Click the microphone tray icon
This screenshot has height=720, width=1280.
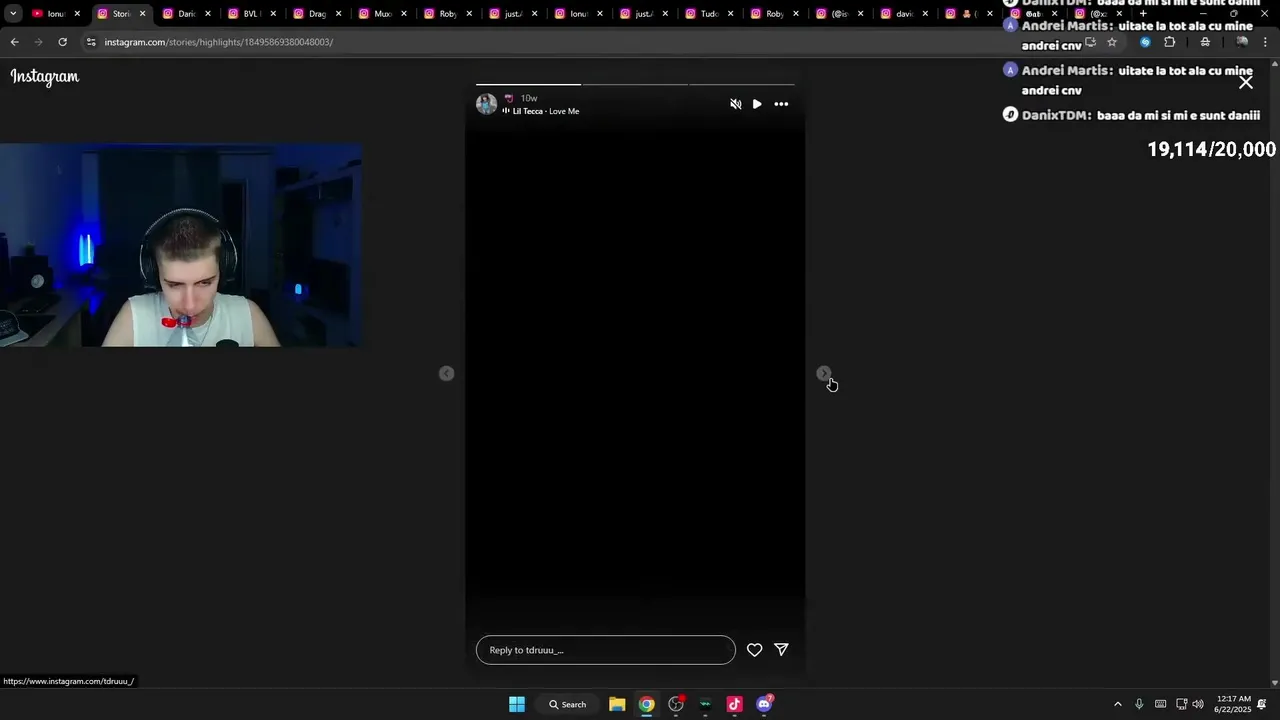click(1139, 704)
